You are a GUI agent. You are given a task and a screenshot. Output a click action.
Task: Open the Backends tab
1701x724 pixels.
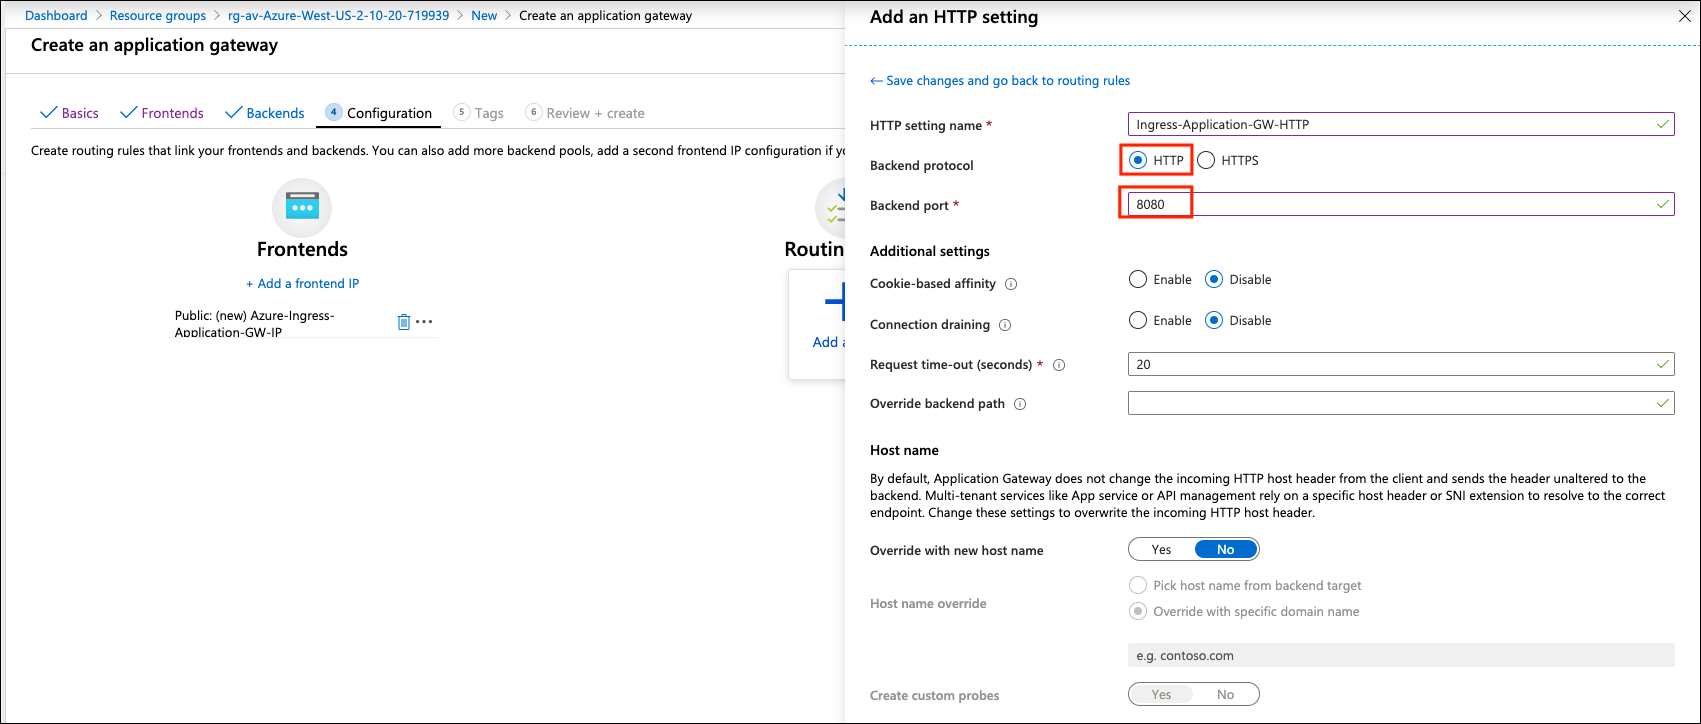coord(265,113)
